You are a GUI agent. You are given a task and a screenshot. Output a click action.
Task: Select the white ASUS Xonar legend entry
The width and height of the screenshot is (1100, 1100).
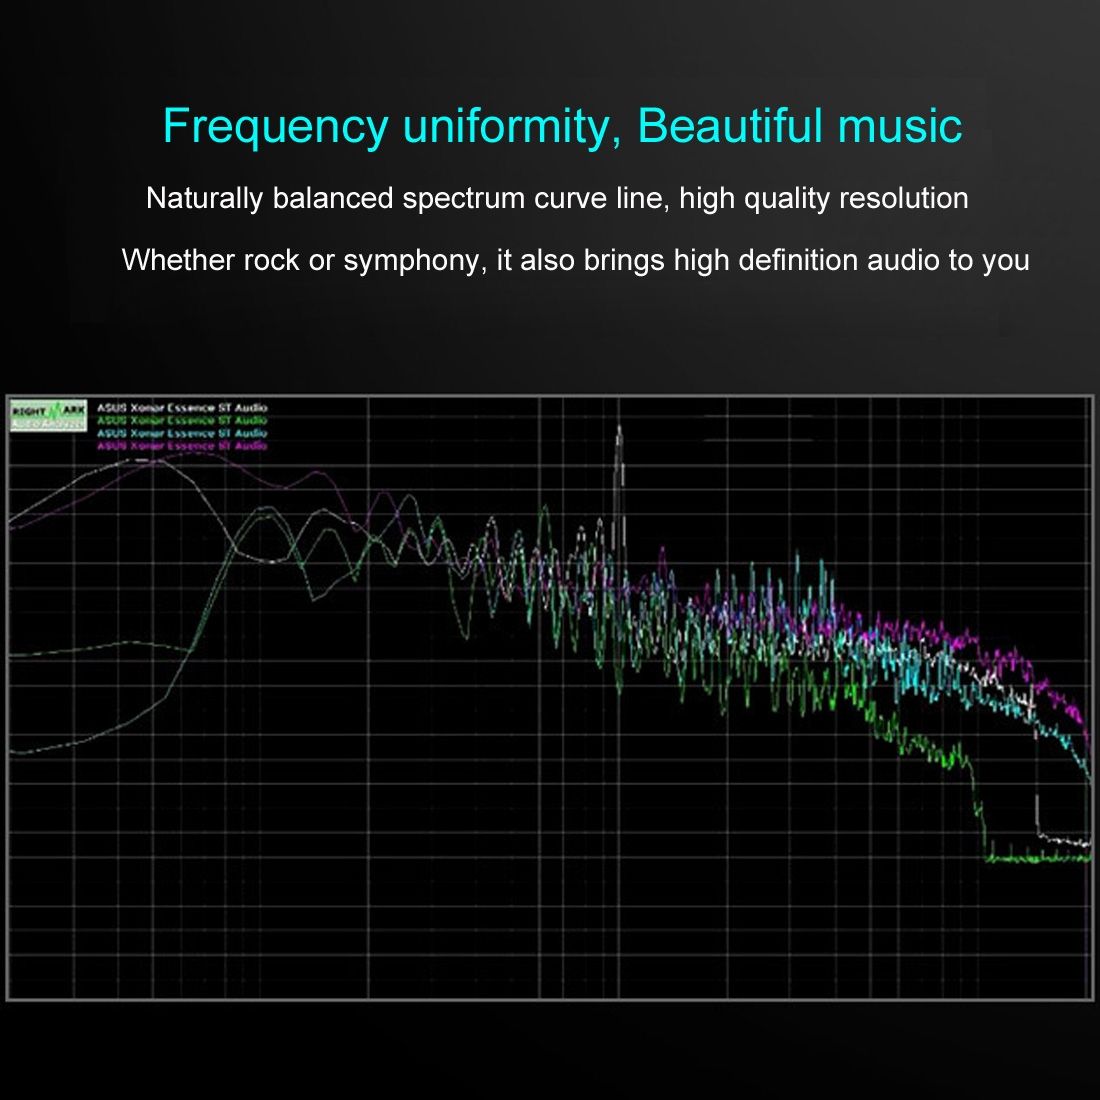[x=182, y=408]
